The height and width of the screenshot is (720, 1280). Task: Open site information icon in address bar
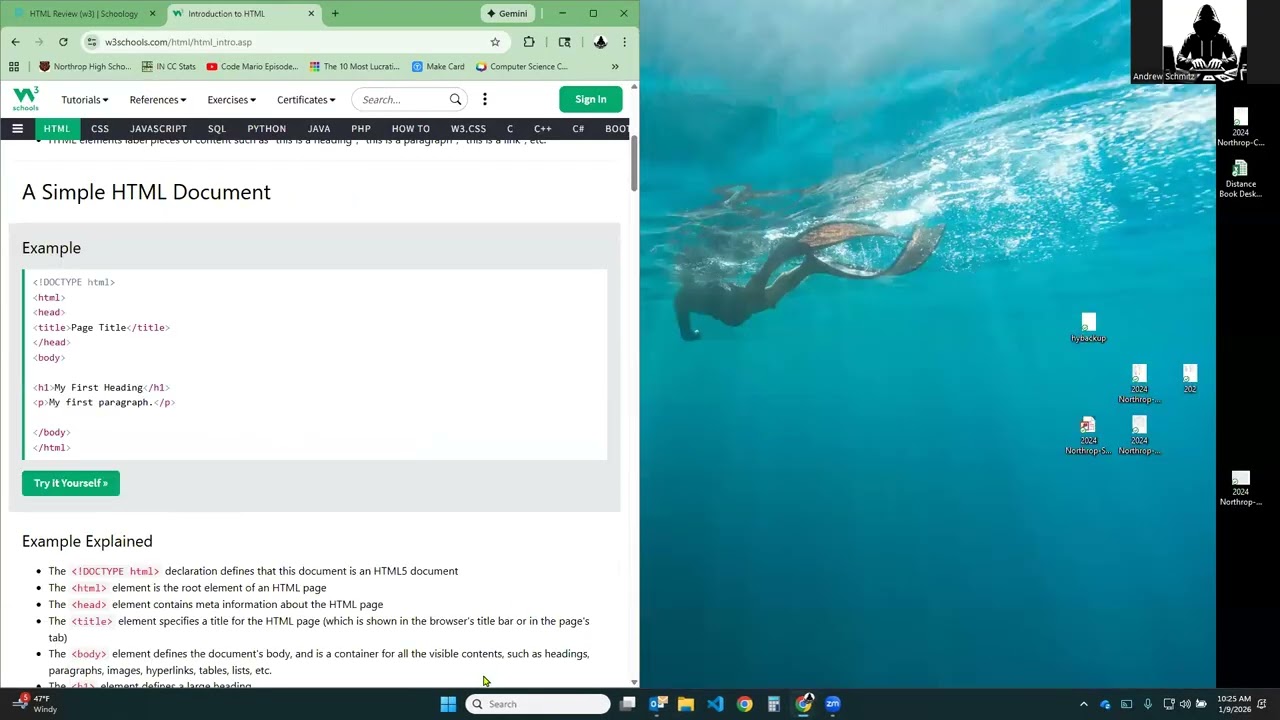click(x=92, y=42)
